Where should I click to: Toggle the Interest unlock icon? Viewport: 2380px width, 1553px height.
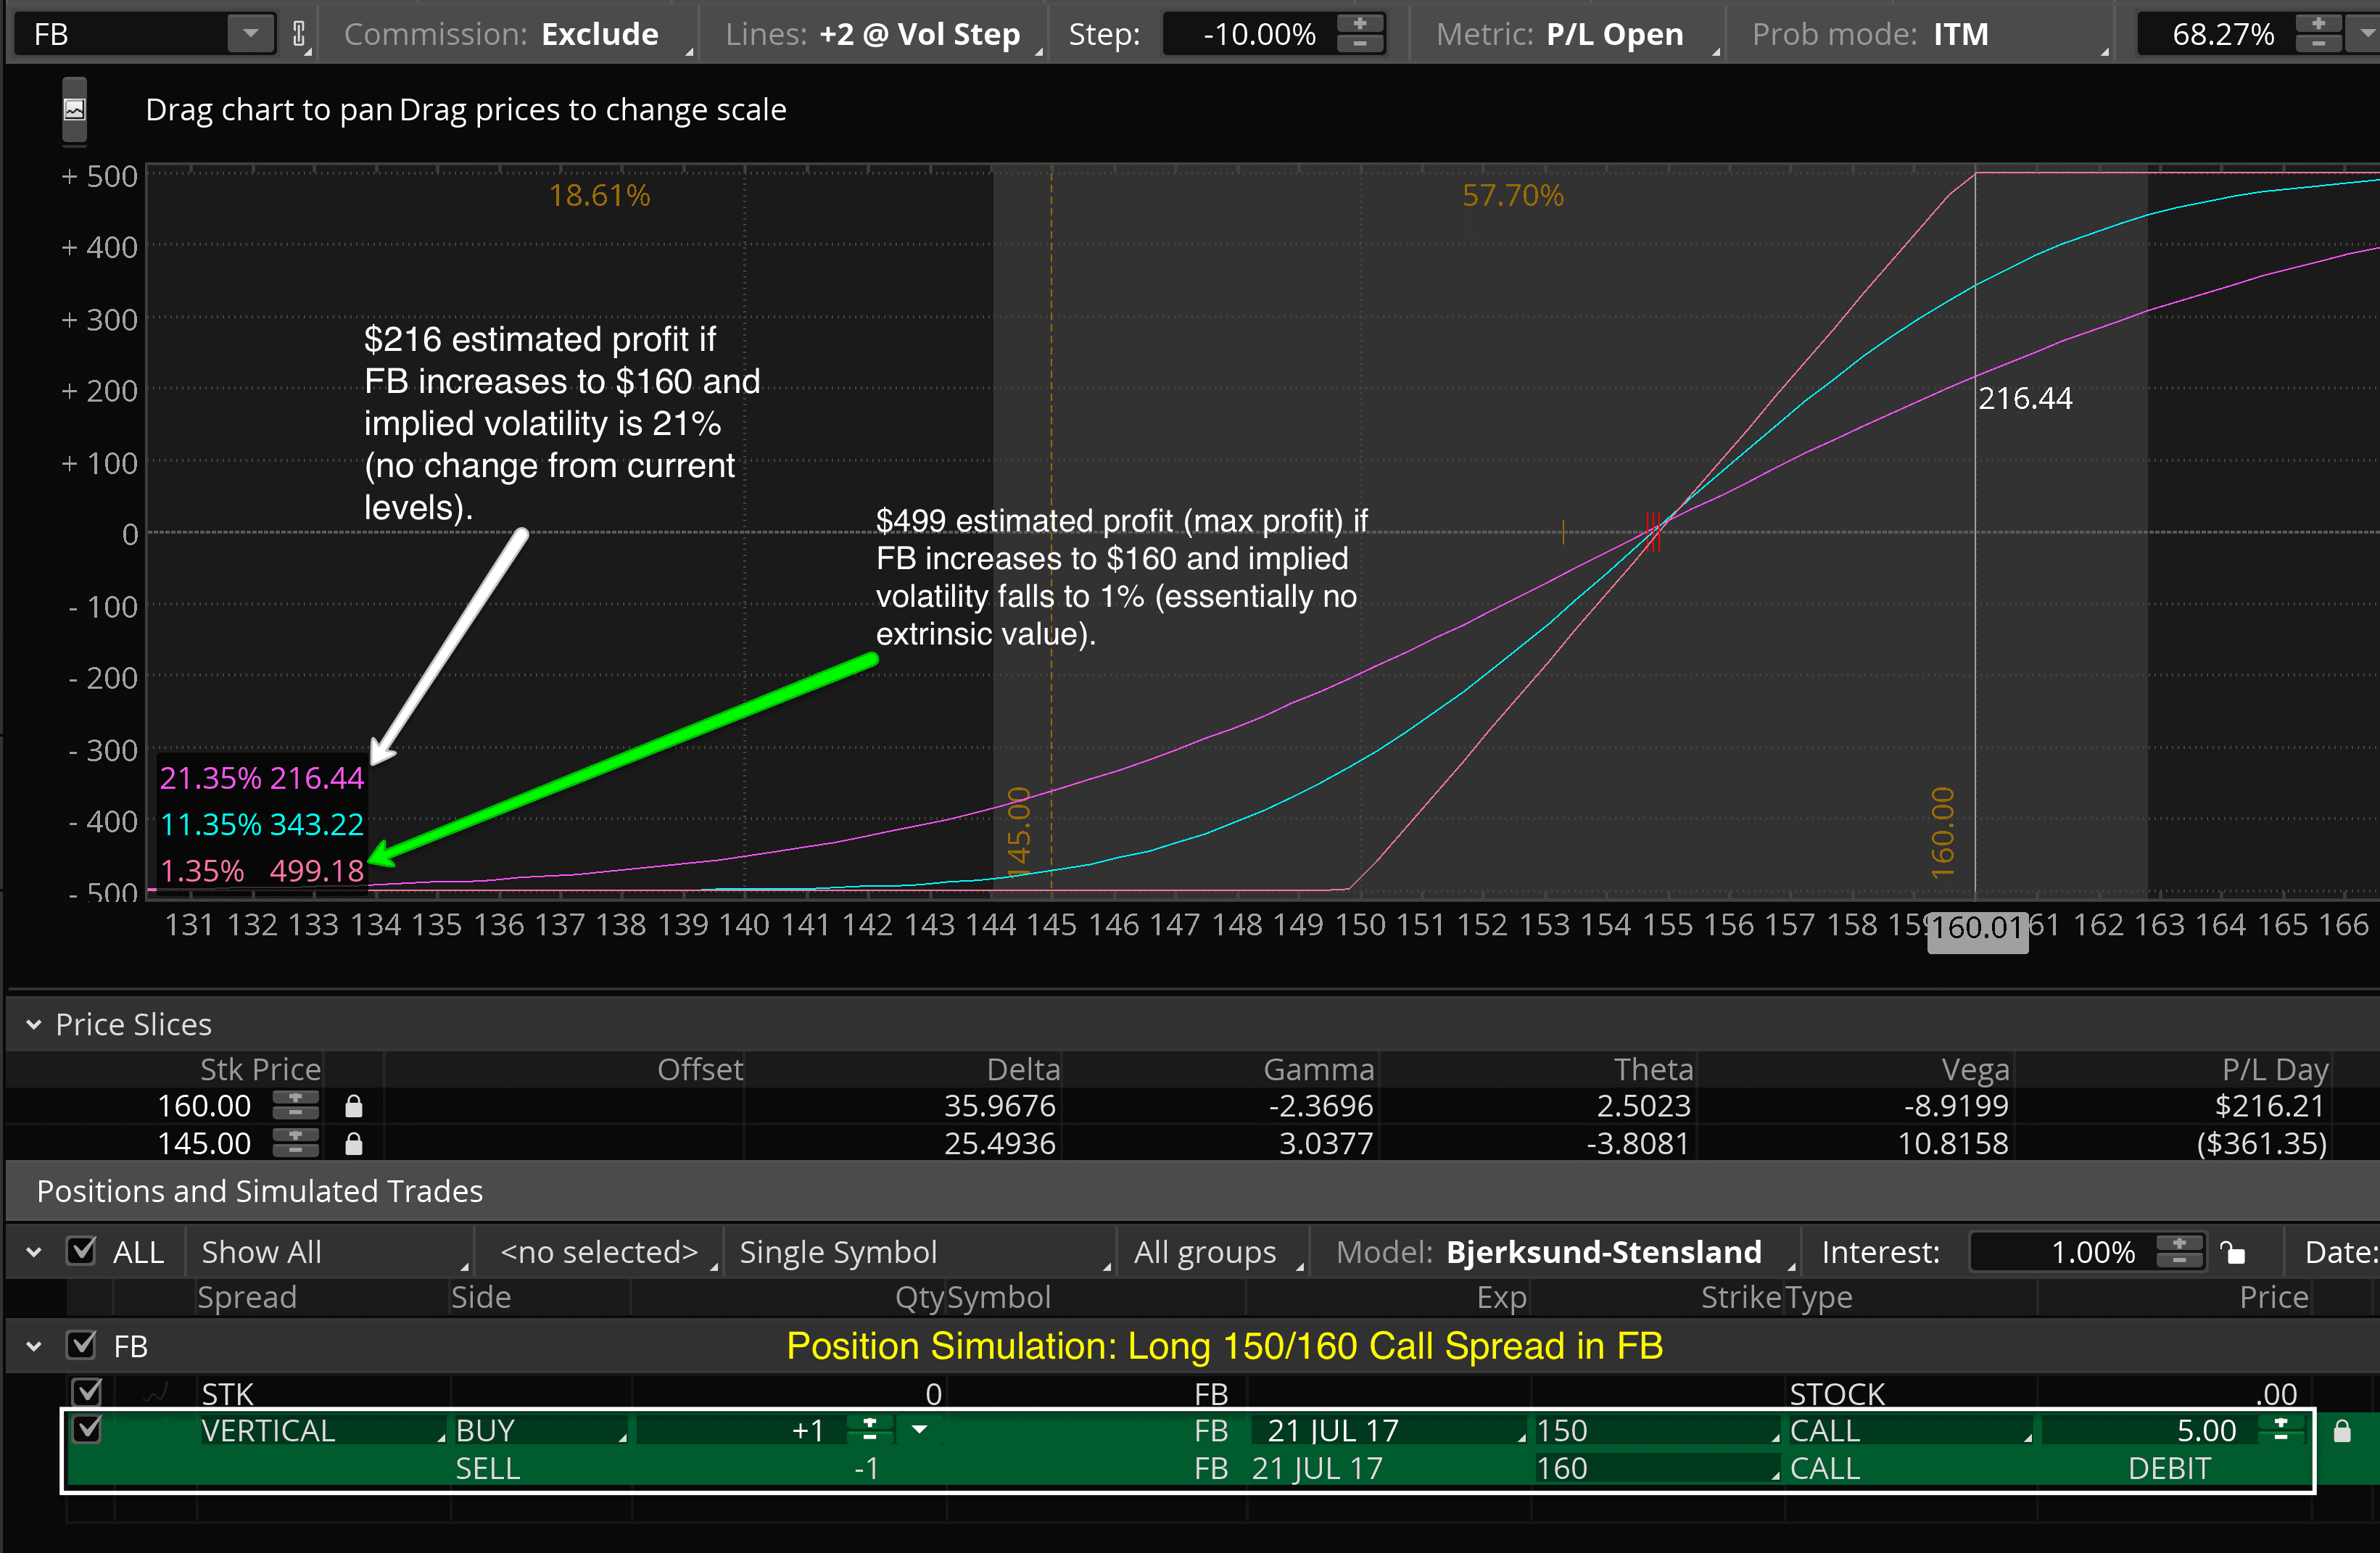coord(2232,1252)
